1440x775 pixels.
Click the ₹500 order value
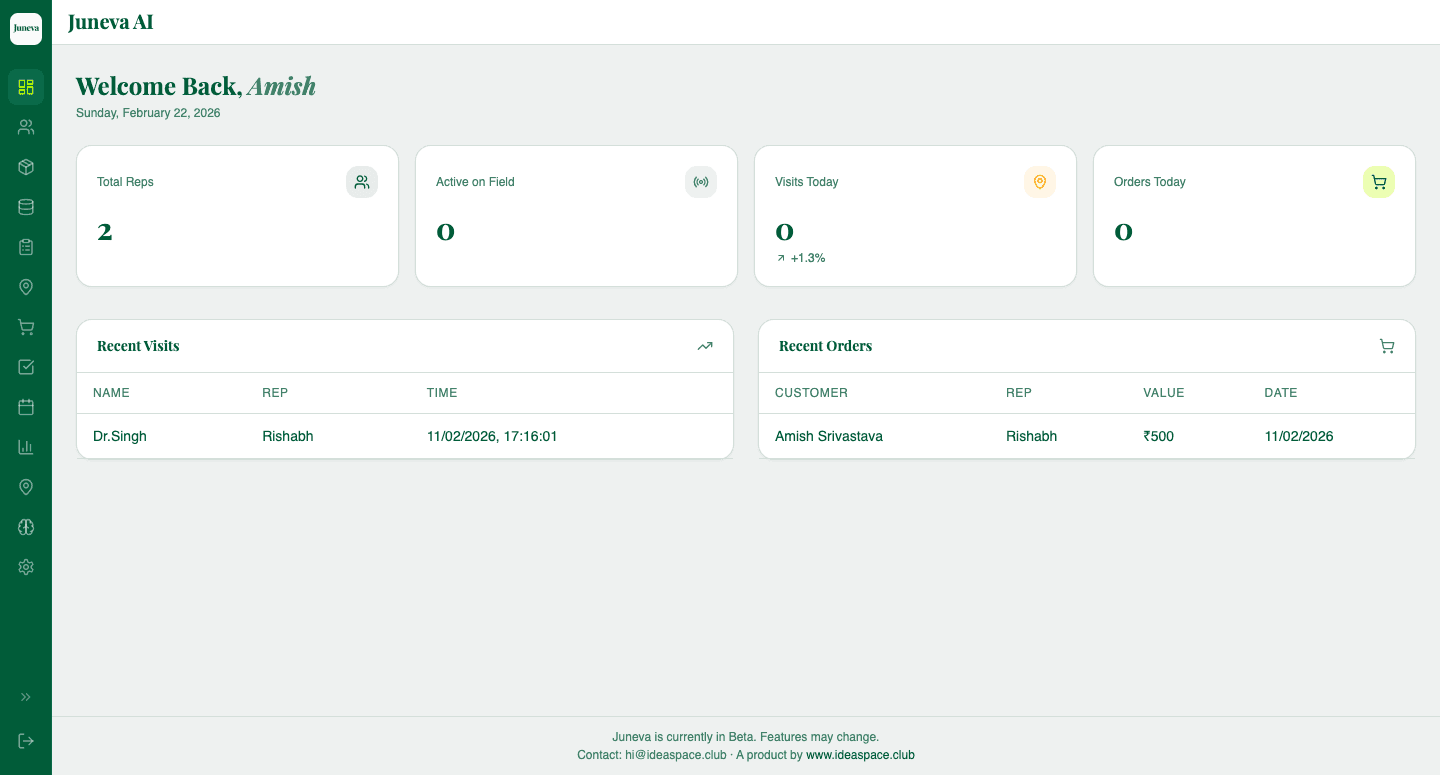[x=1159, y=436]
